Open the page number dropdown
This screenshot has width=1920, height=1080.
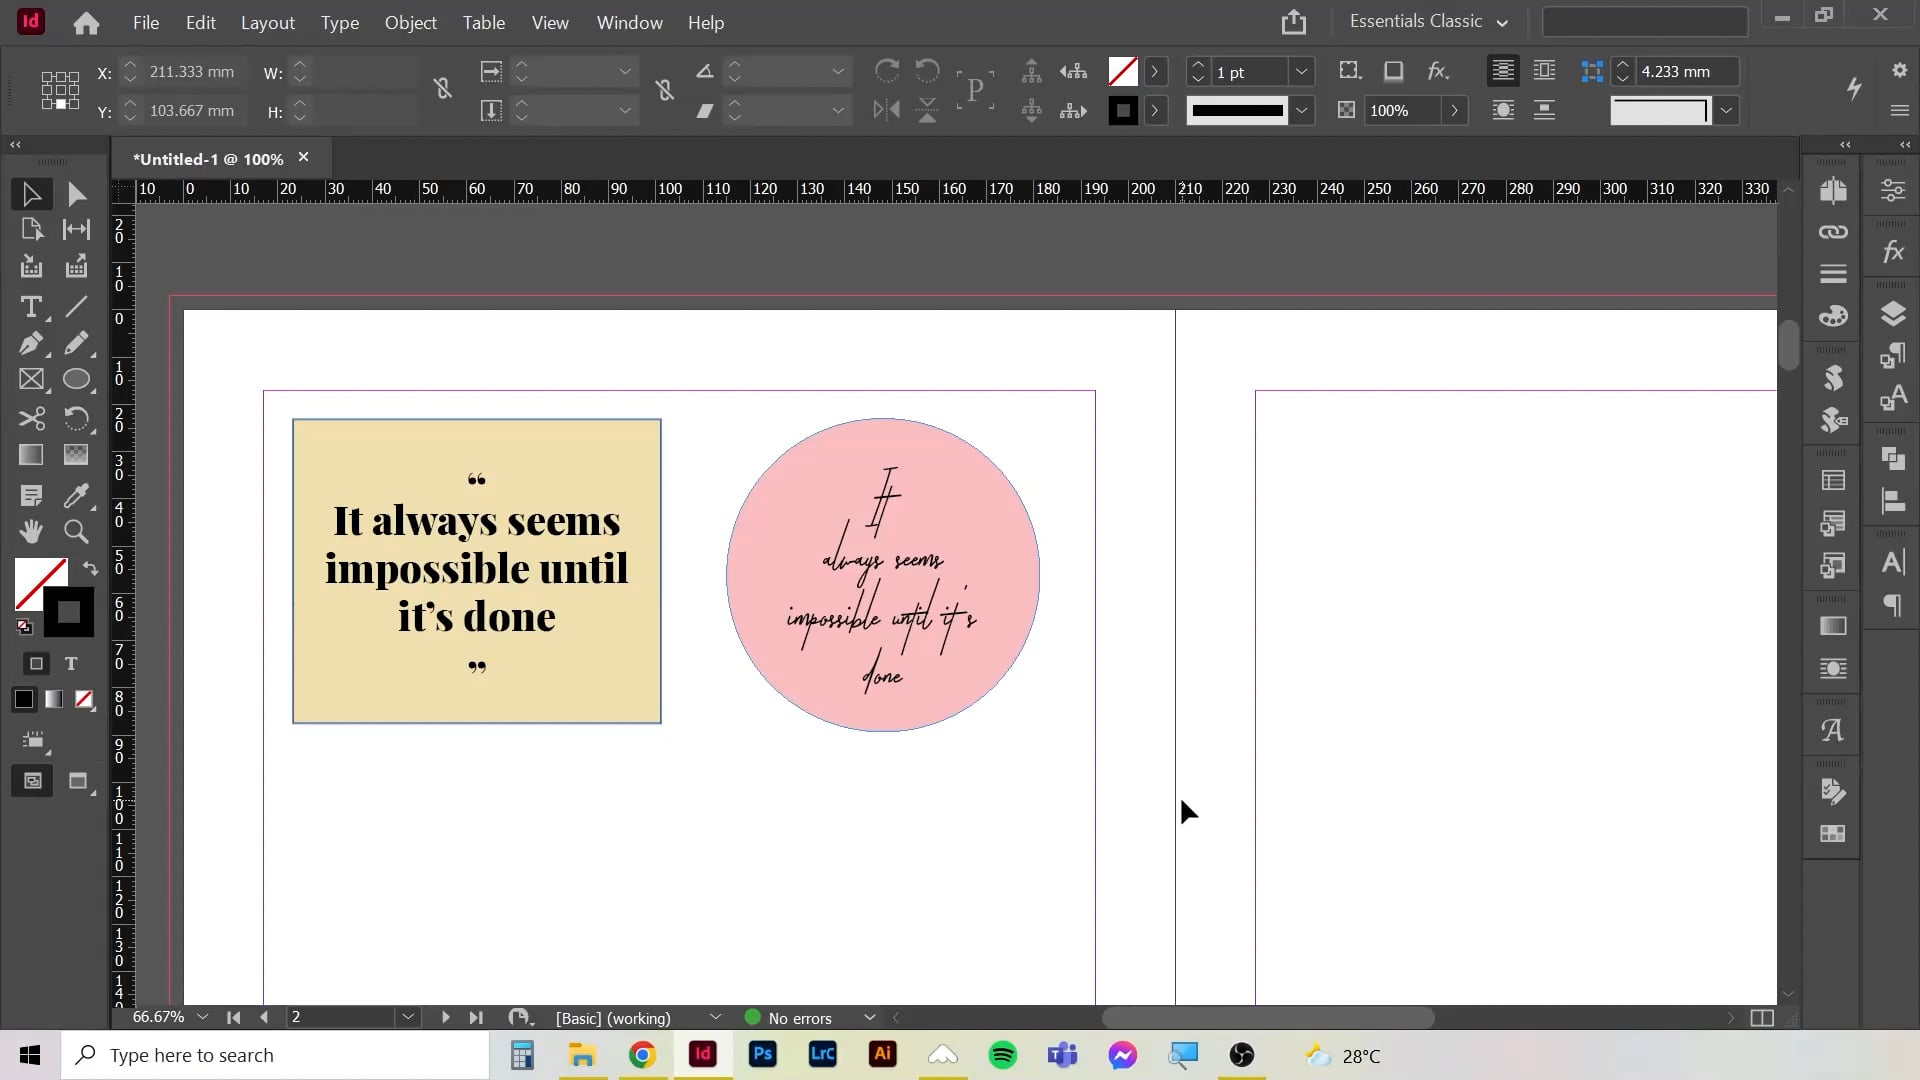pyautogui.click(x=408, y=1017)
